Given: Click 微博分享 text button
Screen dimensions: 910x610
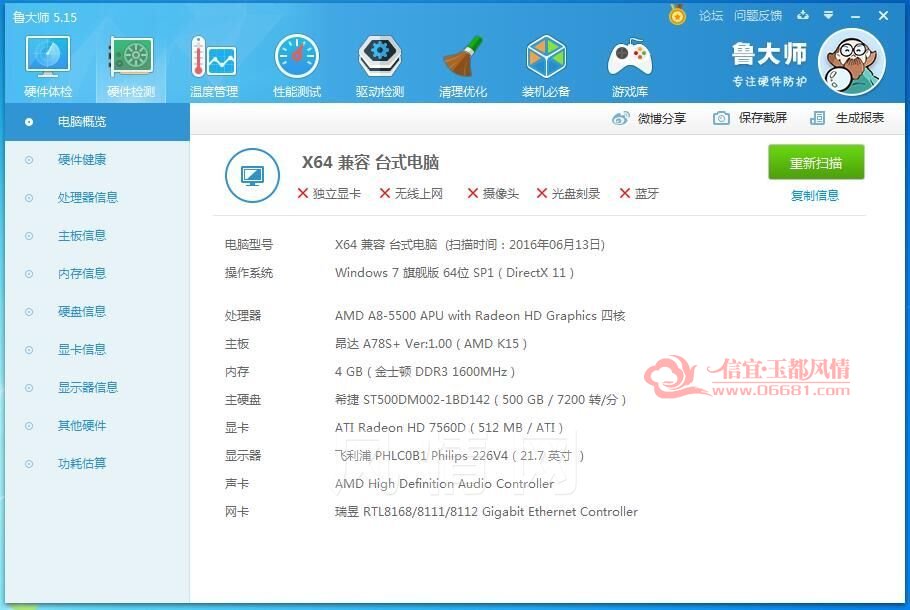Looking at the screenshot, I should click(x=662, y=118).
